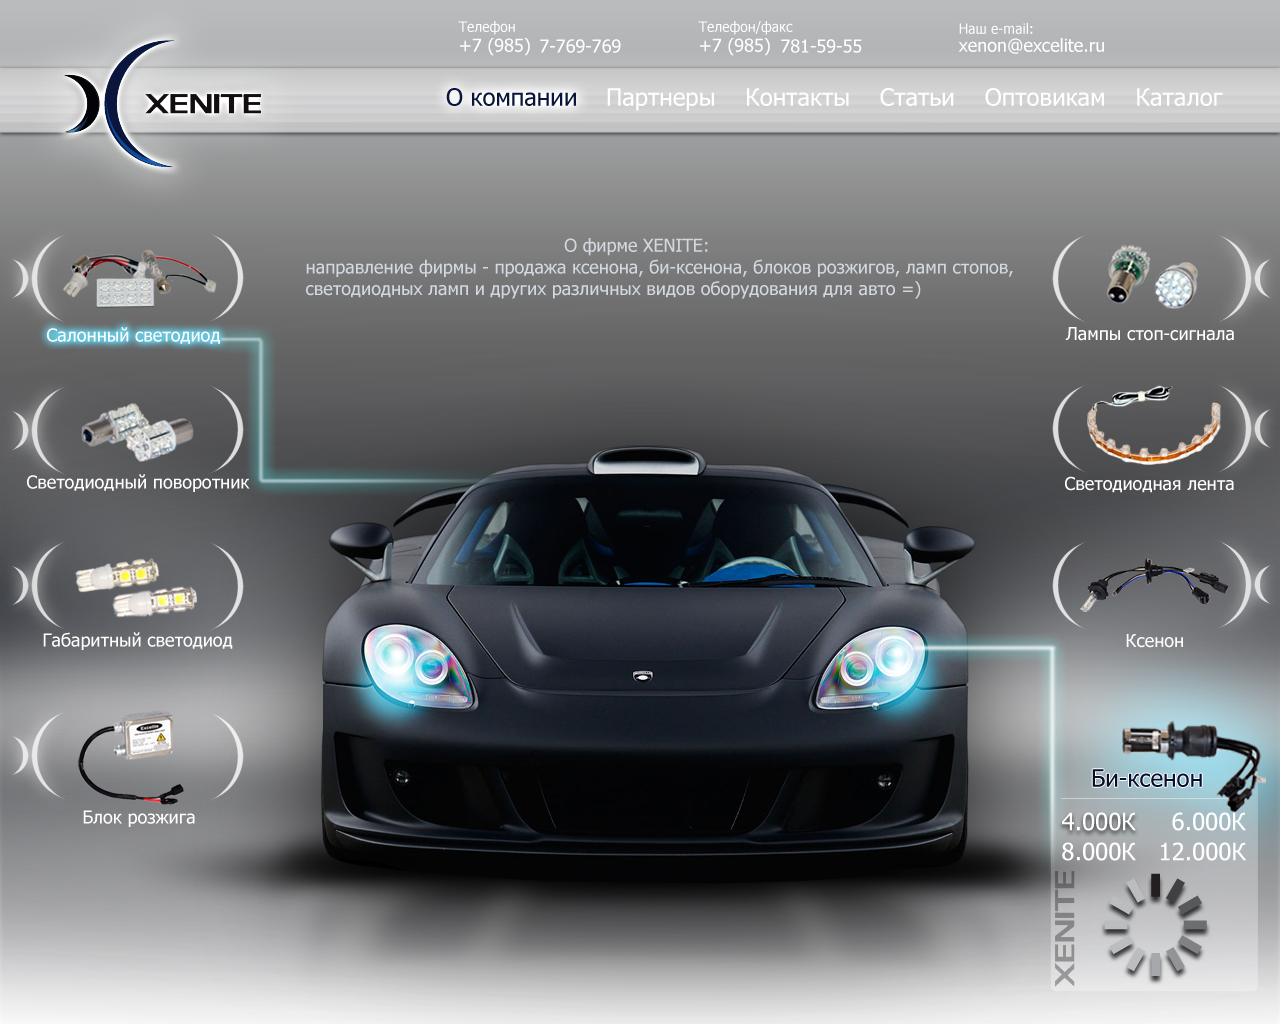Click phone number +7 (985) 7-769-769
The width and height of the screenshot is (1280, 1024).
(x=540, y=46)
